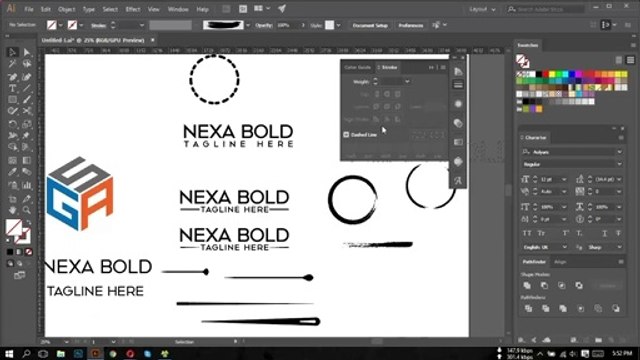640x360 pixels.
Task: Click Minus Front in Pathfinder
Action: [544, 285]
